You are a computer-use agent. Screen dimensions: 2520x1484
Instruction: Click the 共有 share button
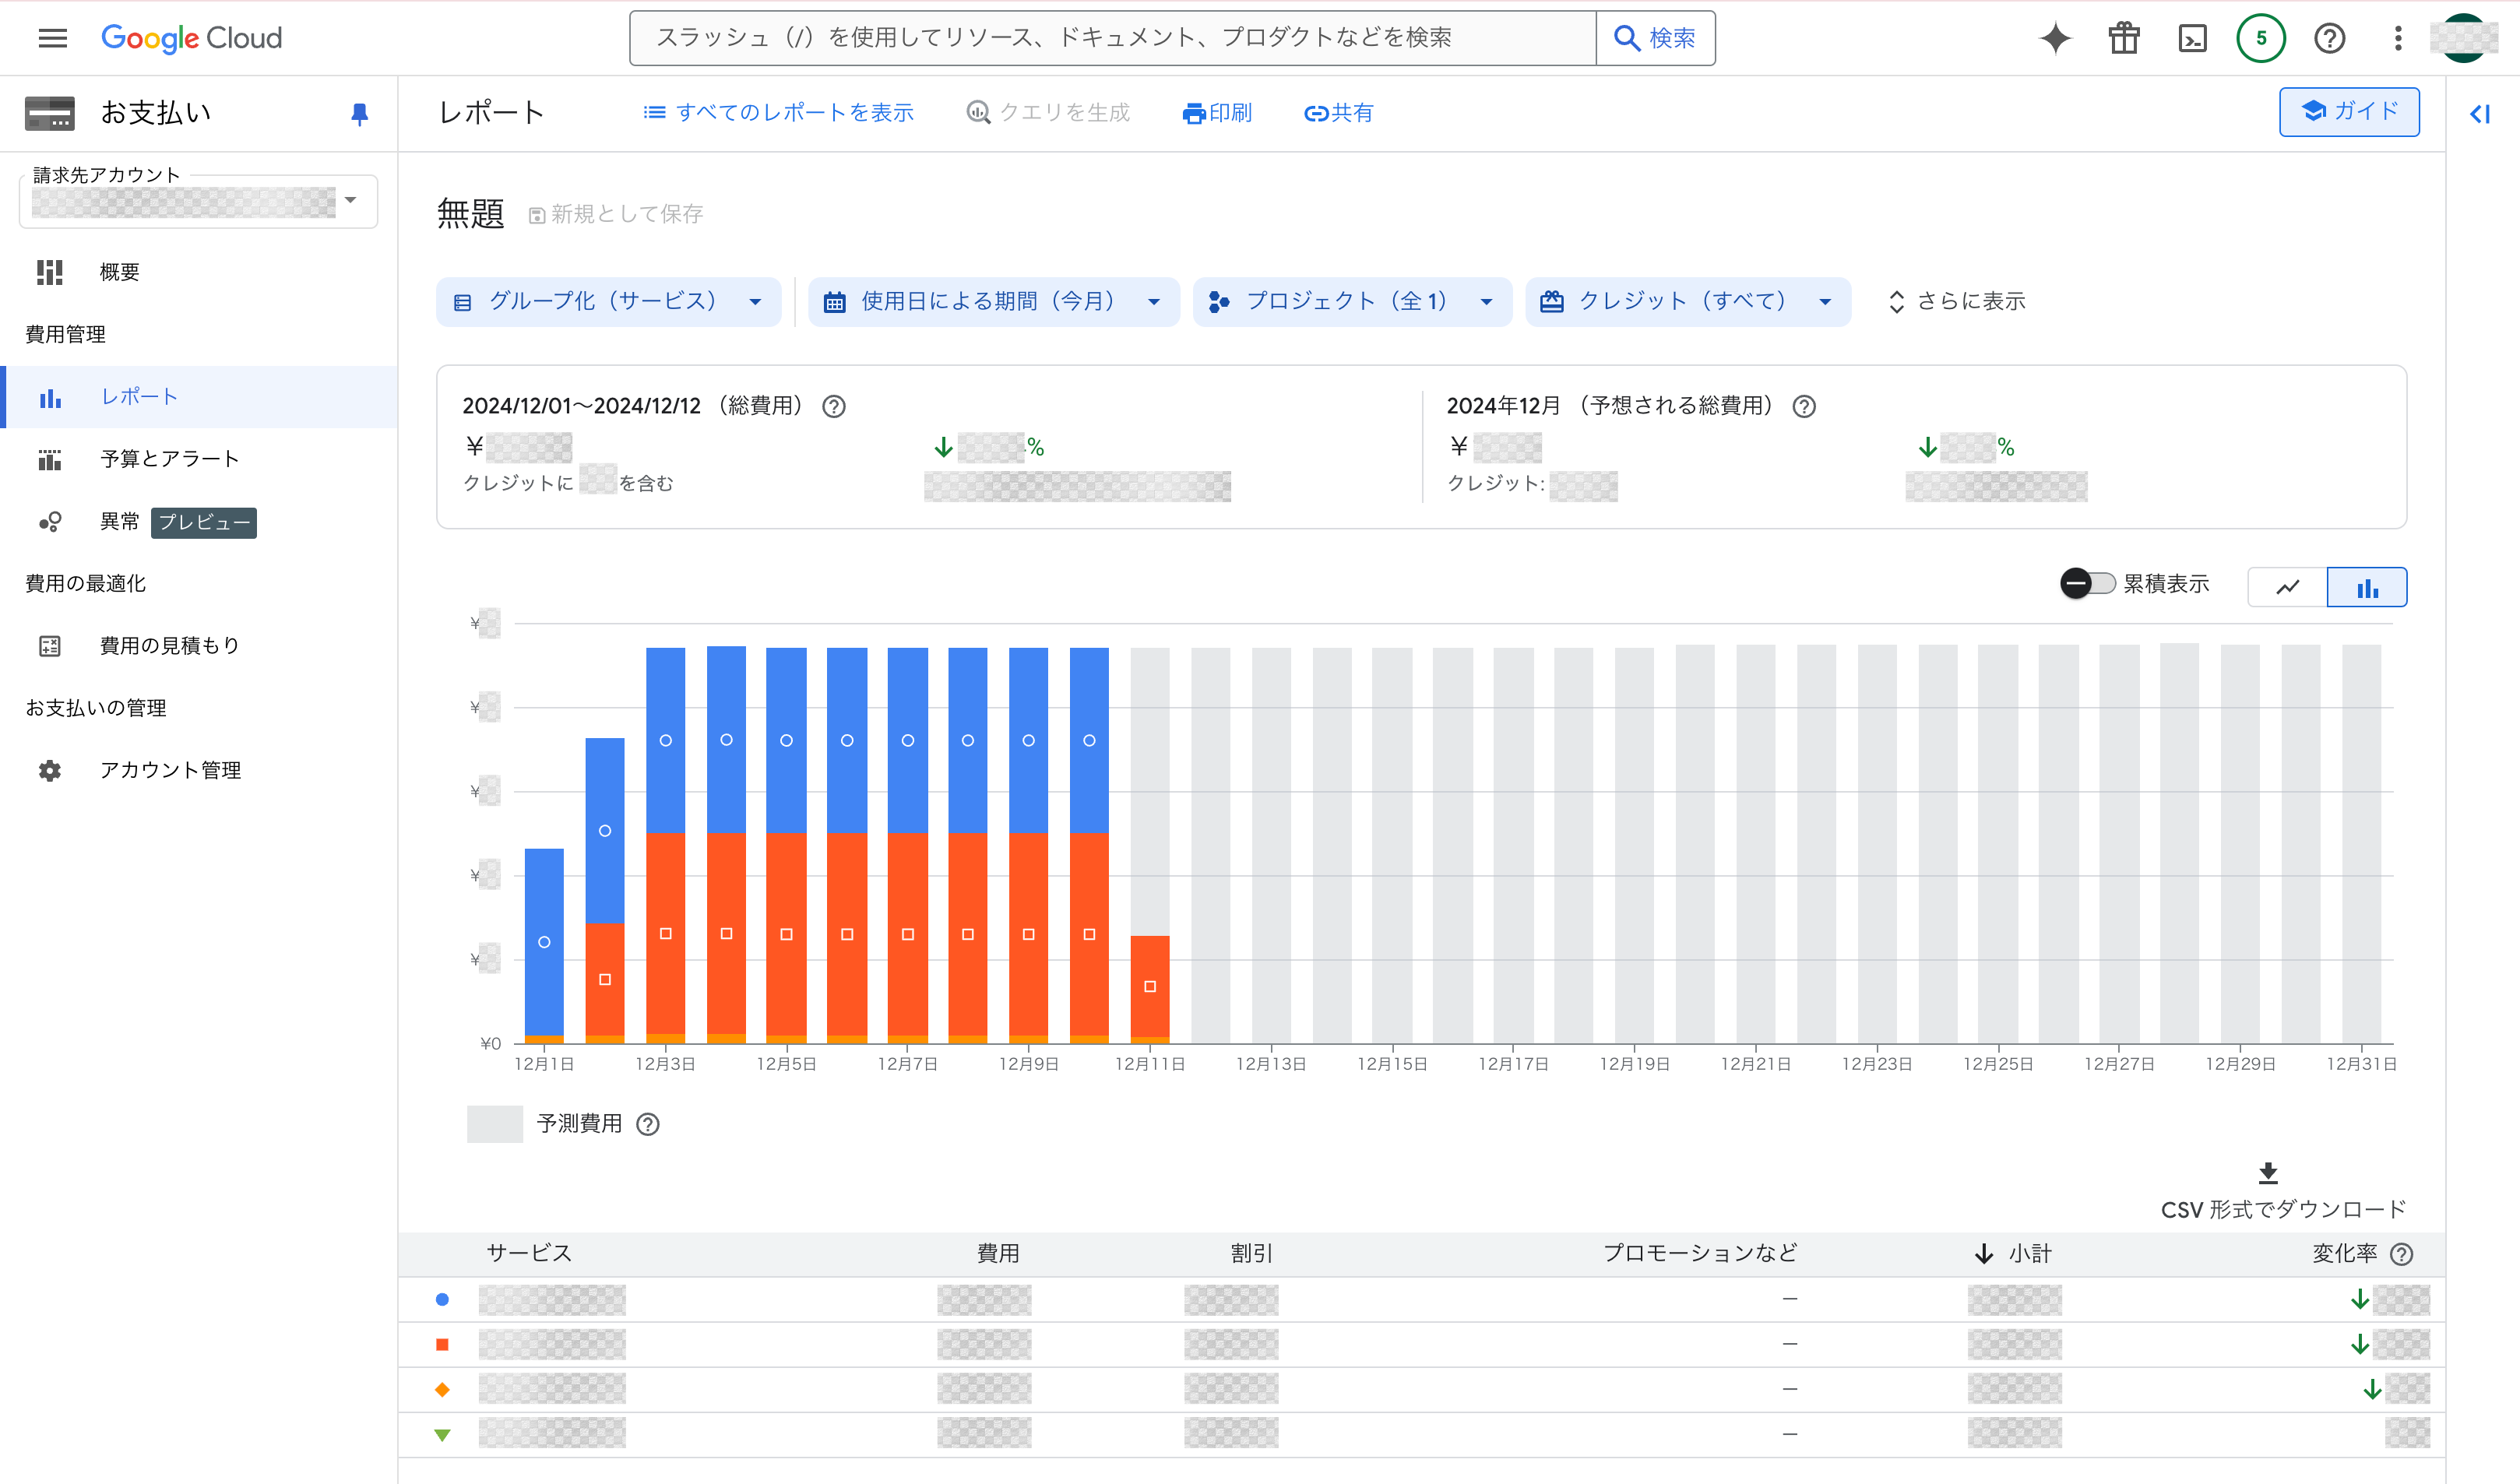1338,113
